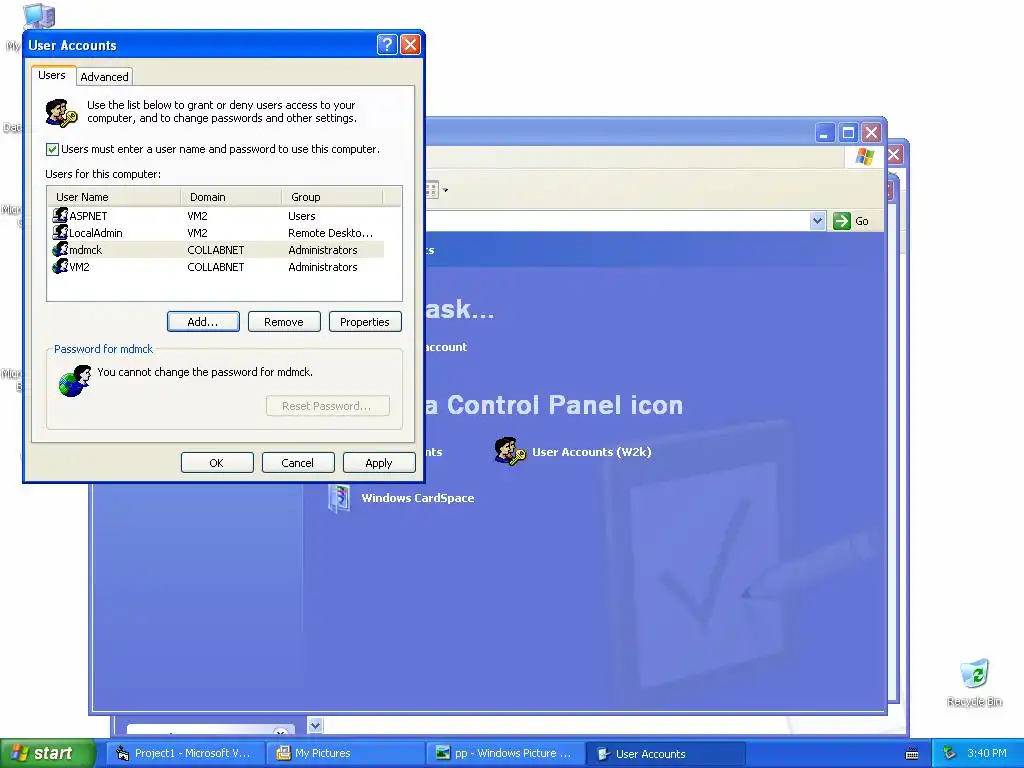The width and height of the screenshot is (1024, 768).
Task: Maximize the Control Panel window
Action: [848, 133]
